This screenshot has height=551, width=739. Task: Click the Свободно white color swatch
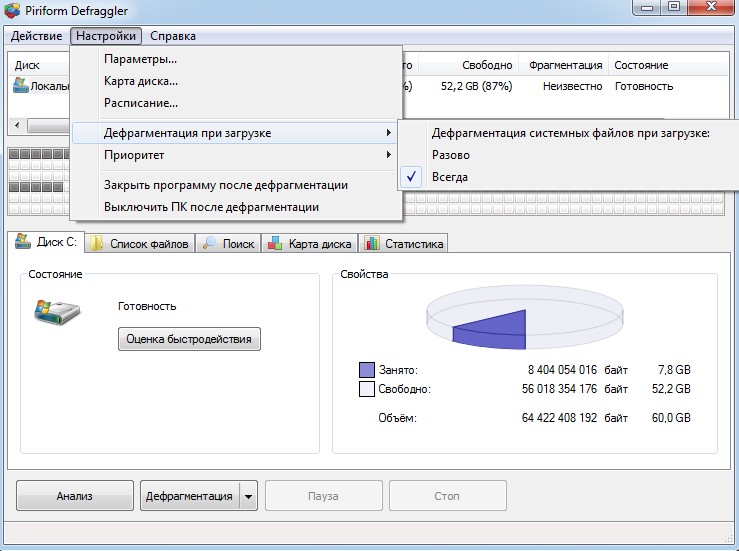coord(367,389)
